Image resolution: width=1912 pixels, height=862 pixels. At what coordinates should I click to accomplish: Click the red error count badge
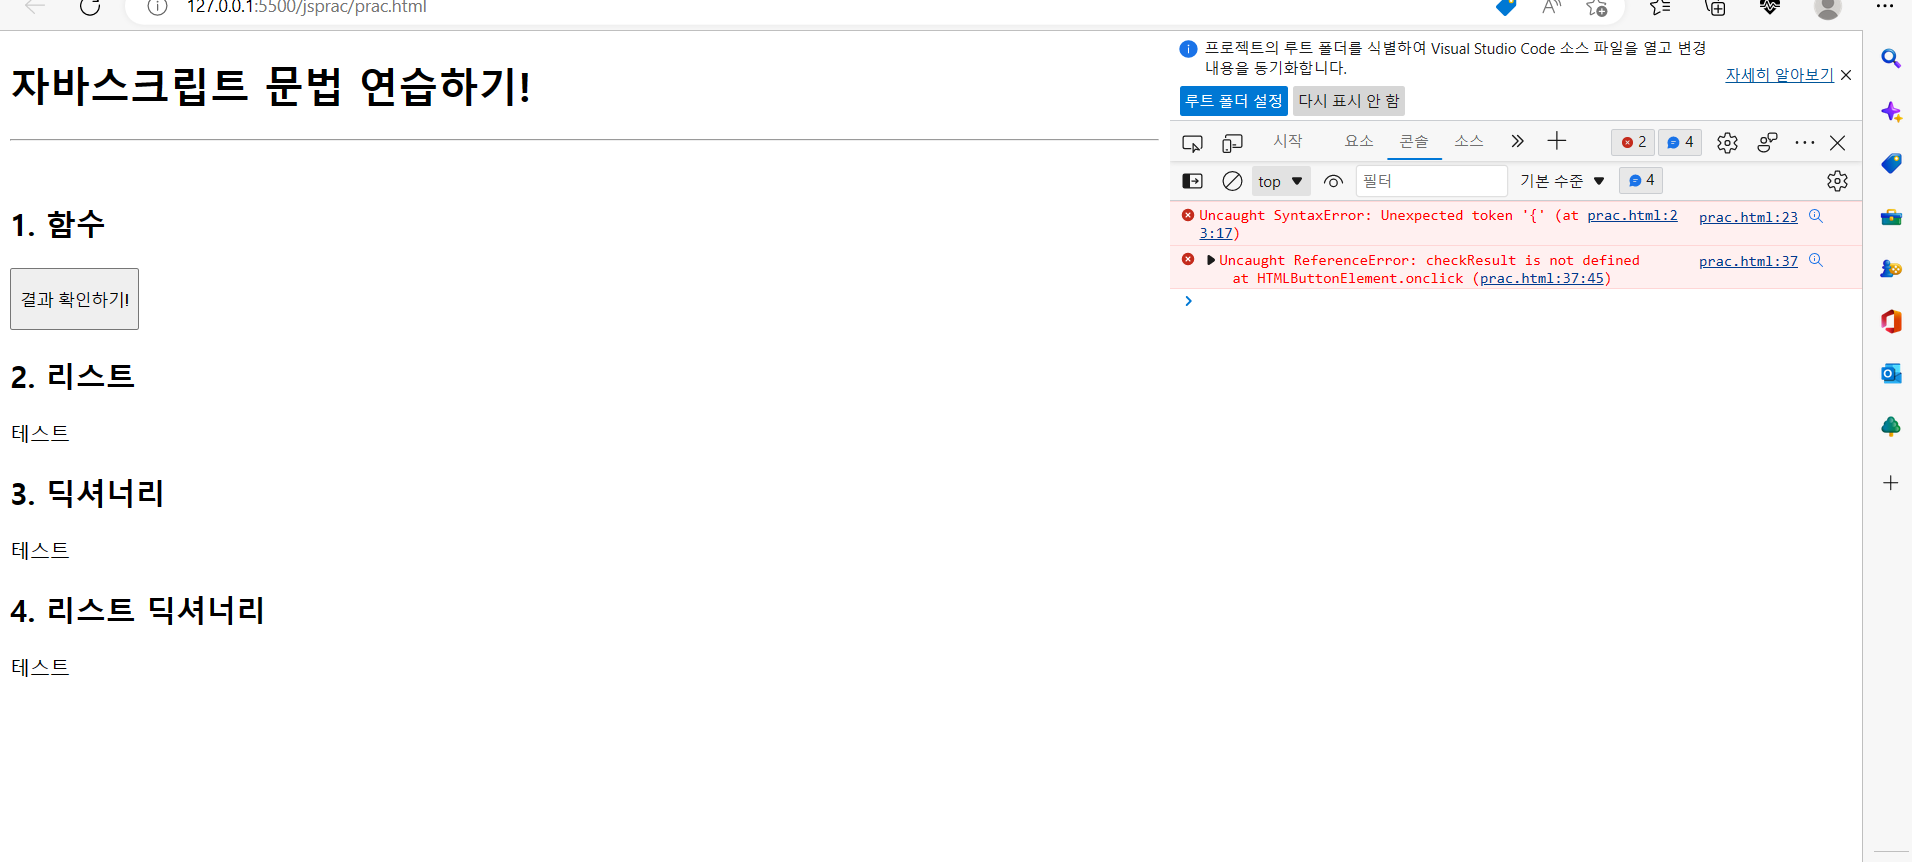click(x=1633, y=142)
